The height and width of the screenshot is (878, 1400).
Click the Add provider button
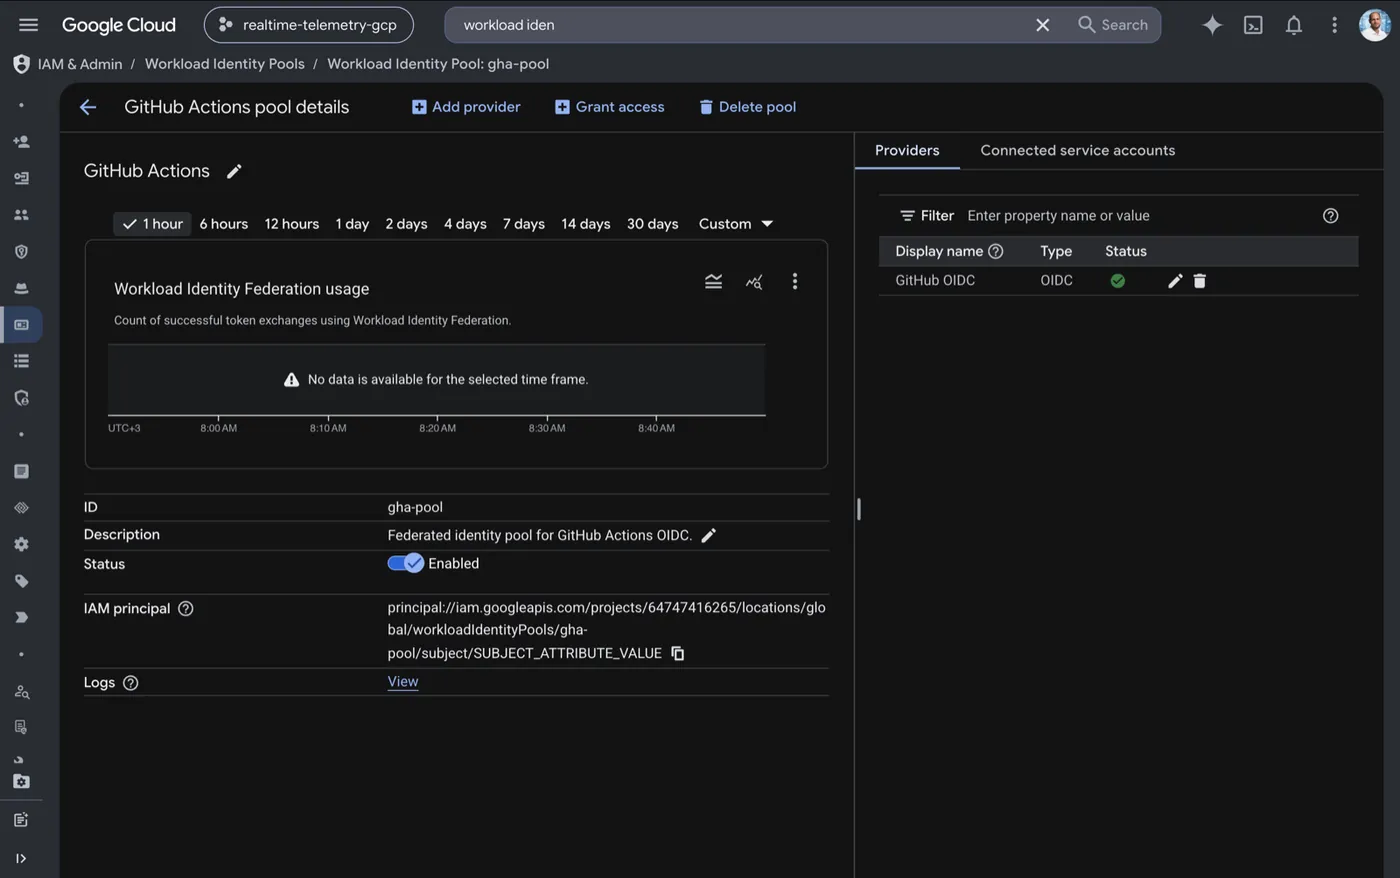click(x=466, y=107)
